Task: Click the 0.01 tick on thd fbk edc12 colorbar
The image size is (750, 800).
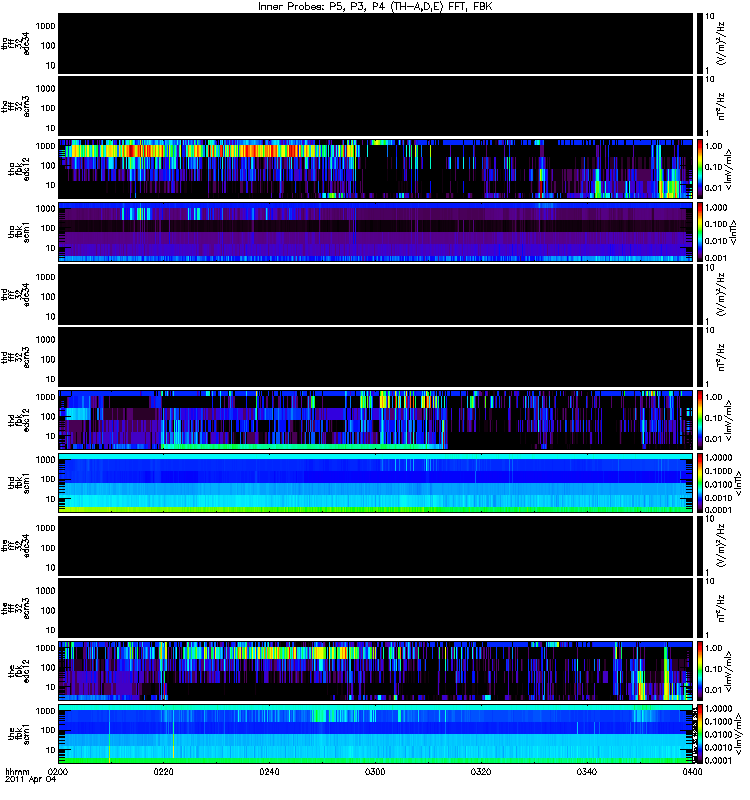Action: click(714, 439)
